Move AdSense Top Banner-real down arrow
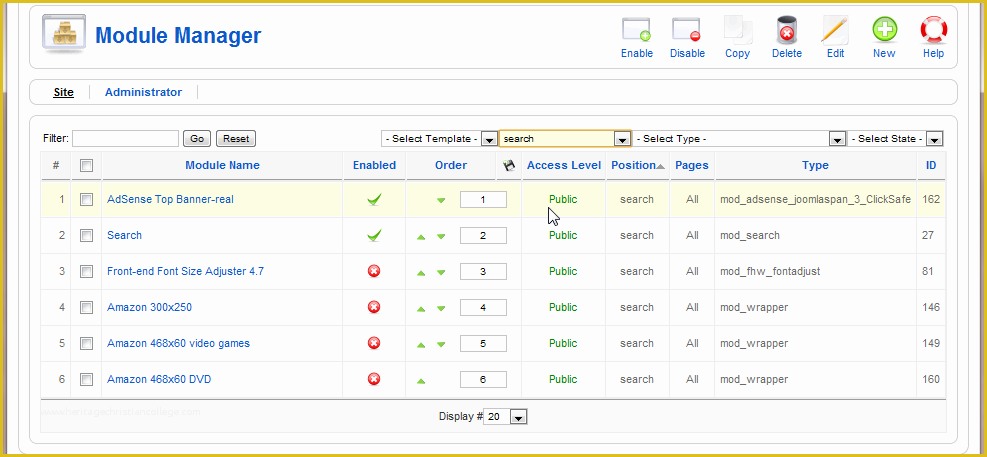987x457 pixels. [441, 200]
